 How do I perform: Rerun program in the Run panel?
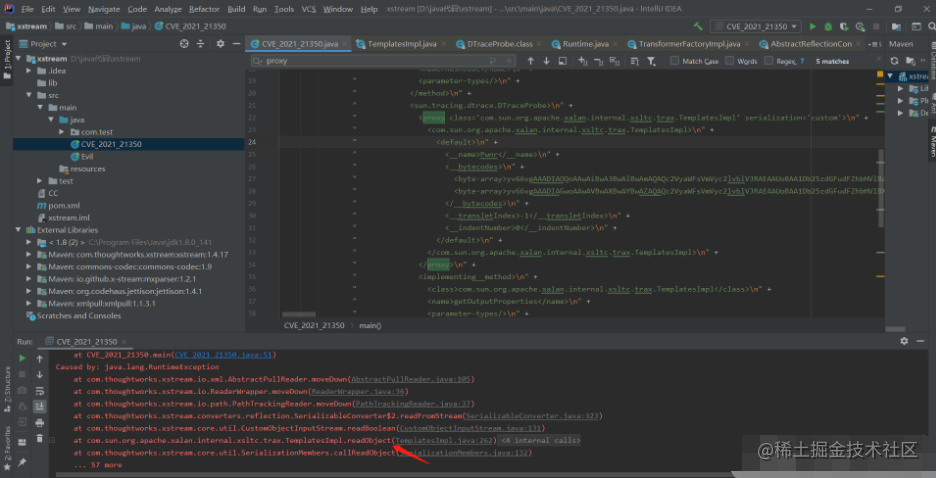22,359
